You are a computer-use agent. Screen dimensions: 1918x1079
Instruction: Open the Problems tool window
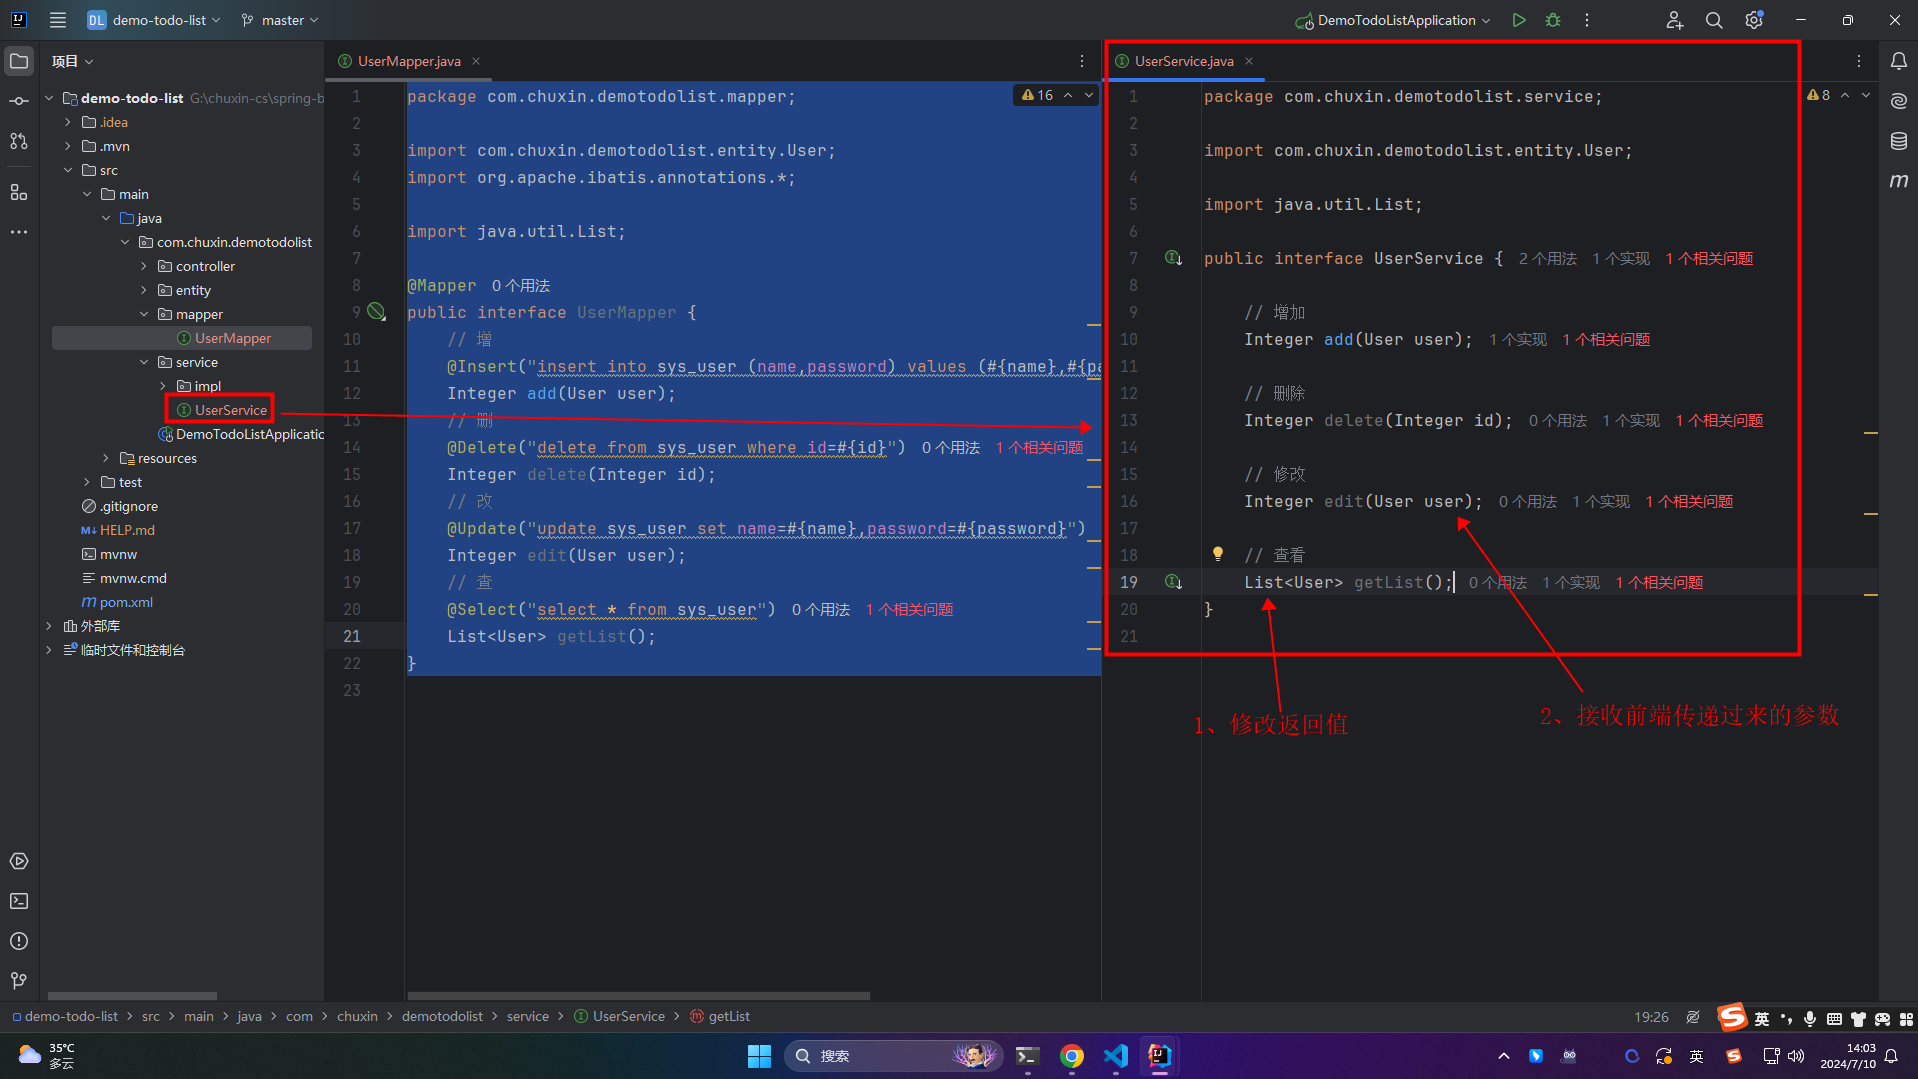pos(19,941)
